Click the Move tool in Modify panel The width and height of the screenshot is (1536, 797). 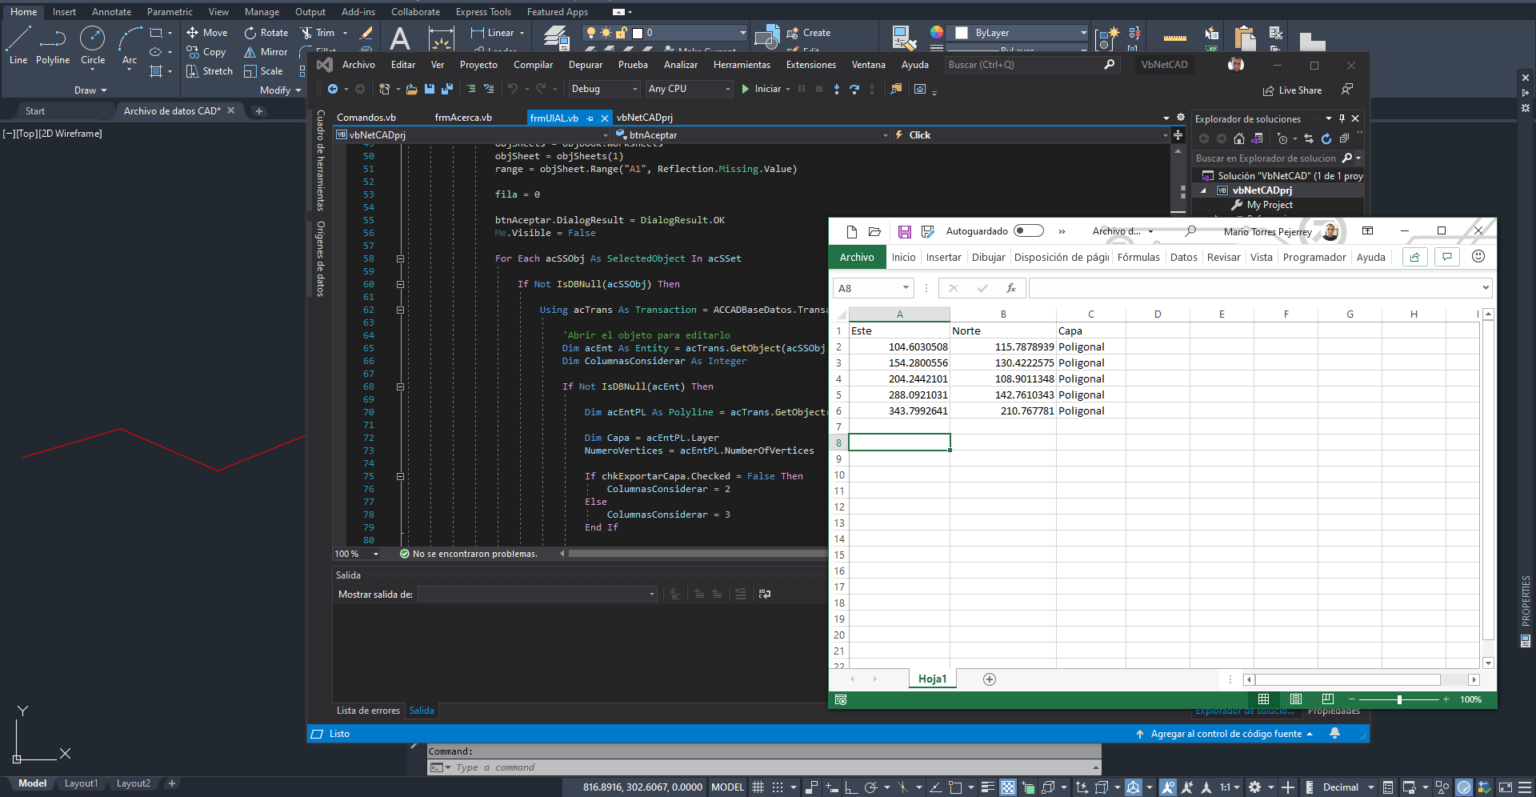(x=207, y=32)
